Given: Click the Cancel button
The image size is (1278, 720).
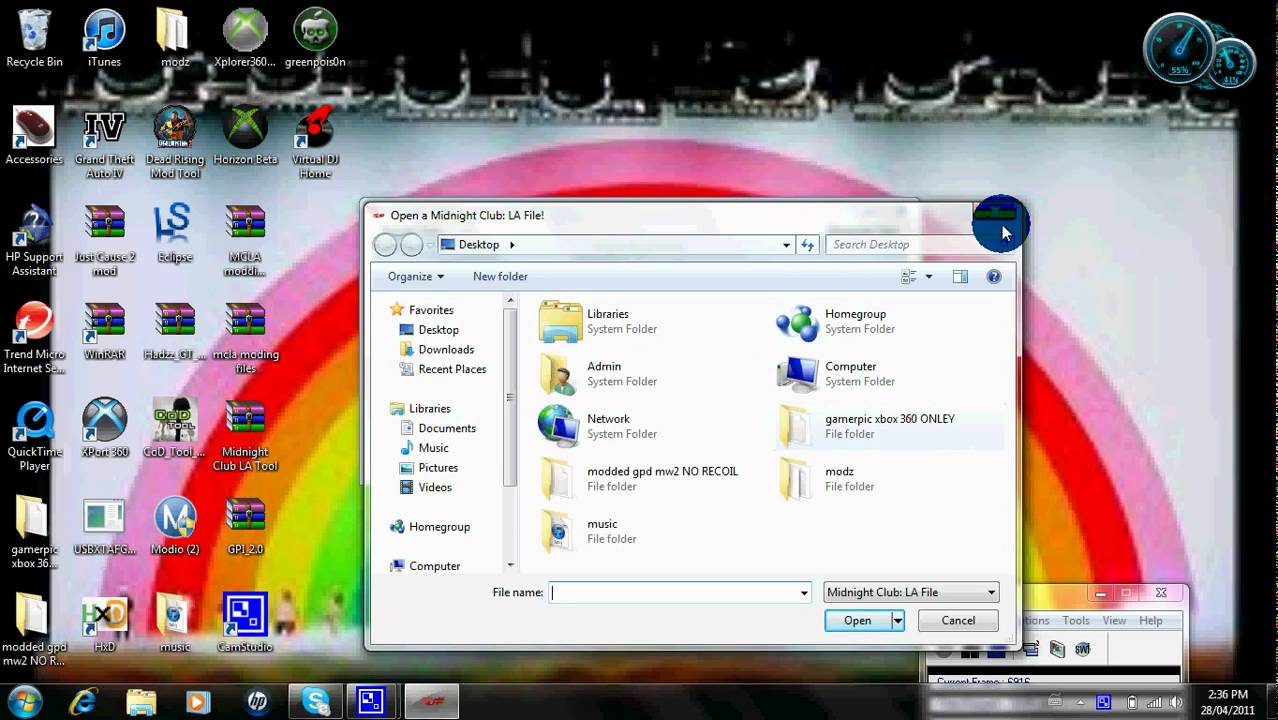Looking at the screenshot, I should coord(958,621).
